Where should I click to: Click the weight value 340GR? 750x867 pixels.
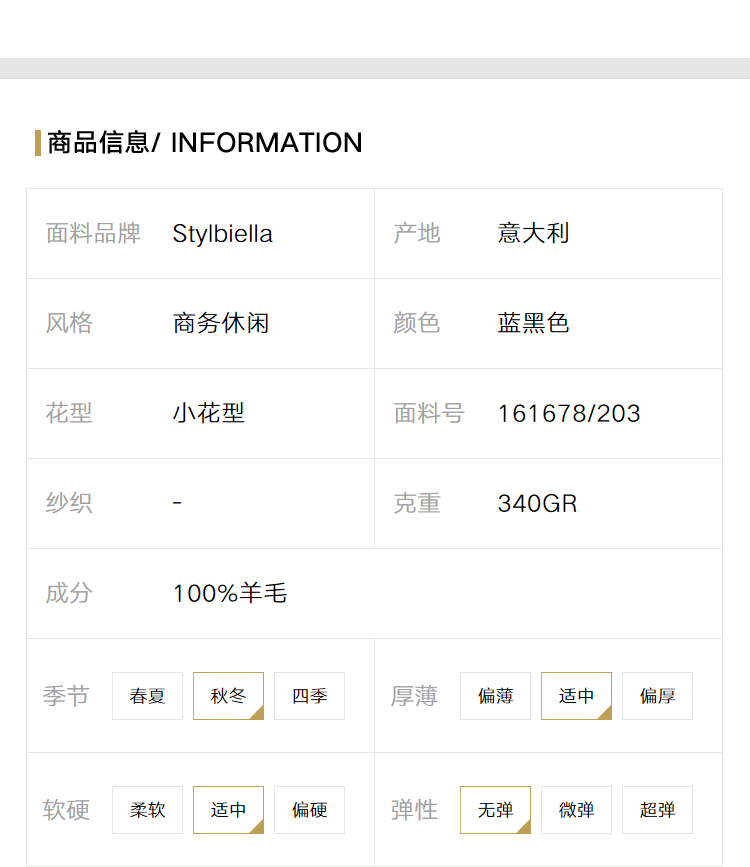(537, 504)
